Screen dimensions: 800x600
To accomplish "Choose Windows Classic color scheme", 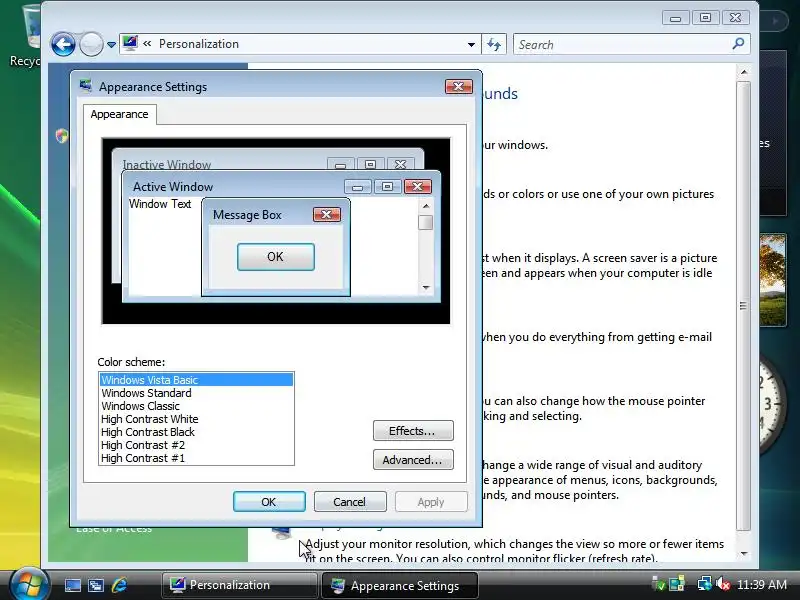I will pos(196,406).
